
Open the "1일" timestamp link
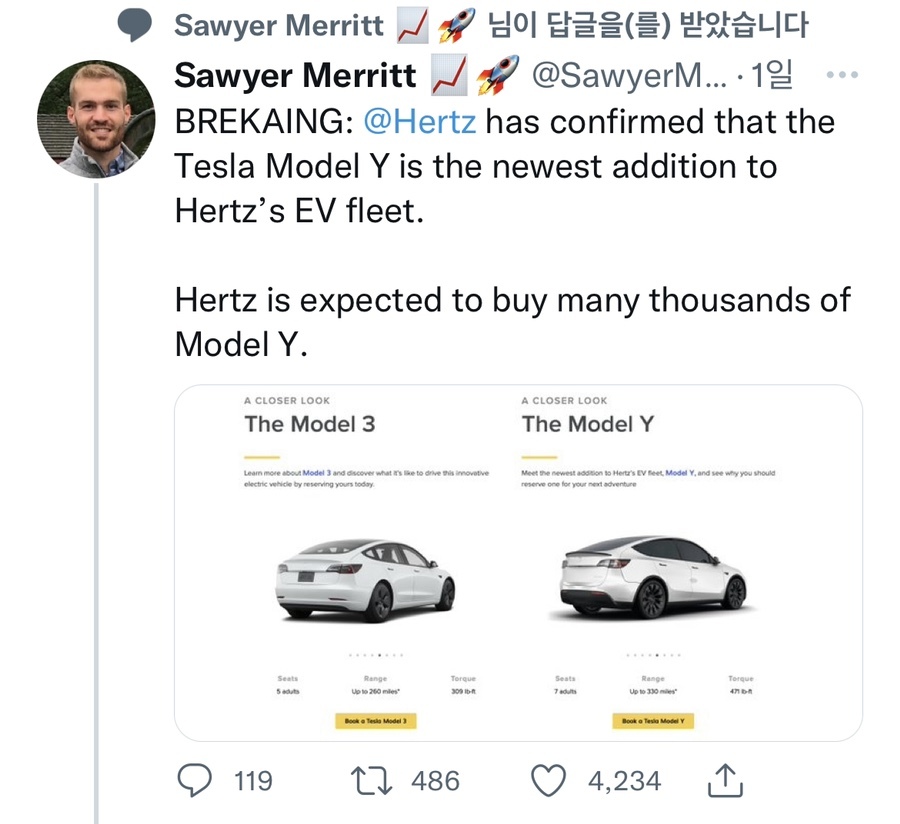click(x=772, y=76)
